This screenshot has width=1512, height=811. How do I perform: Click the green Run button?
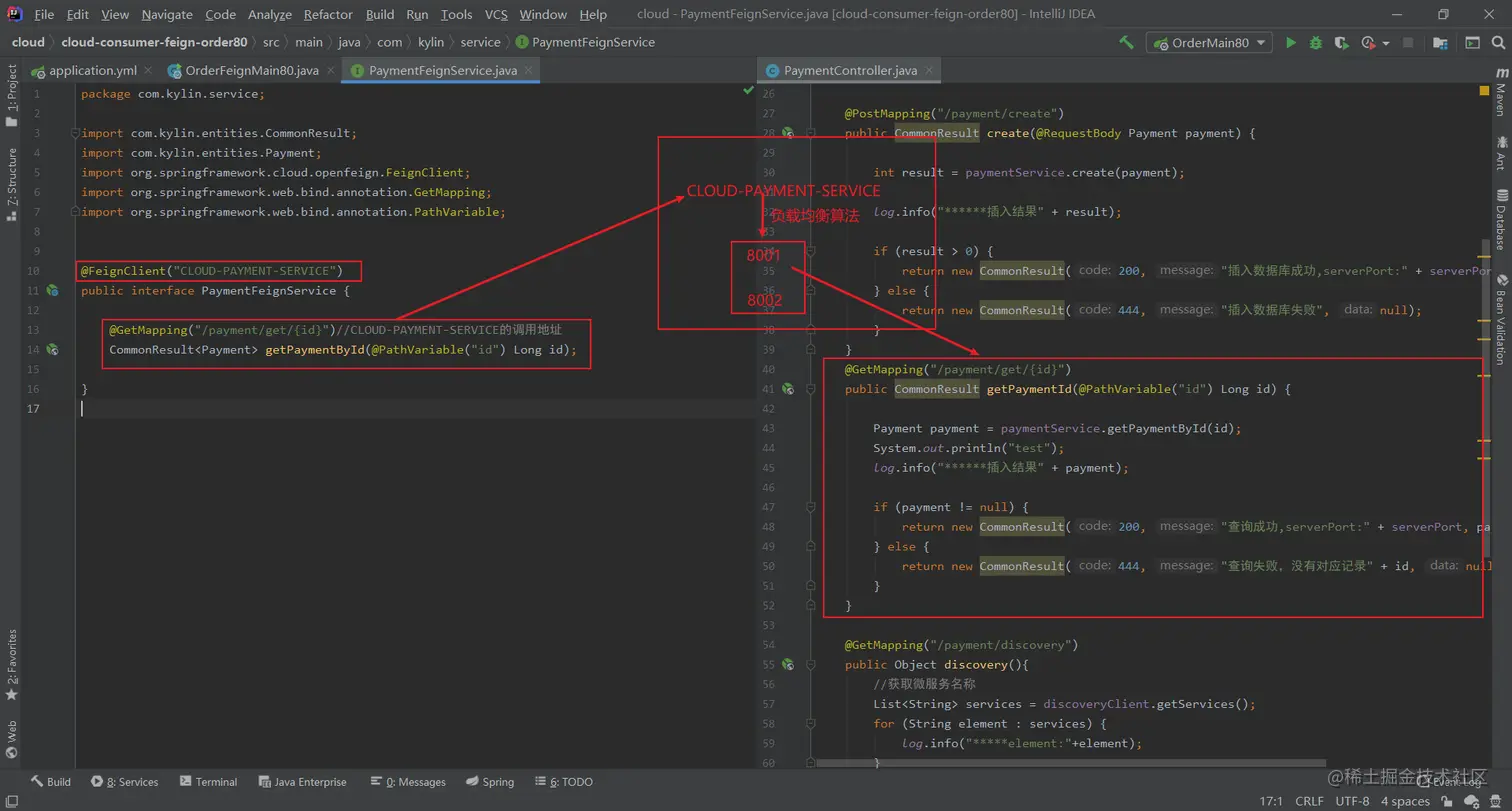pyautogui.click(x=1291, y=43)
